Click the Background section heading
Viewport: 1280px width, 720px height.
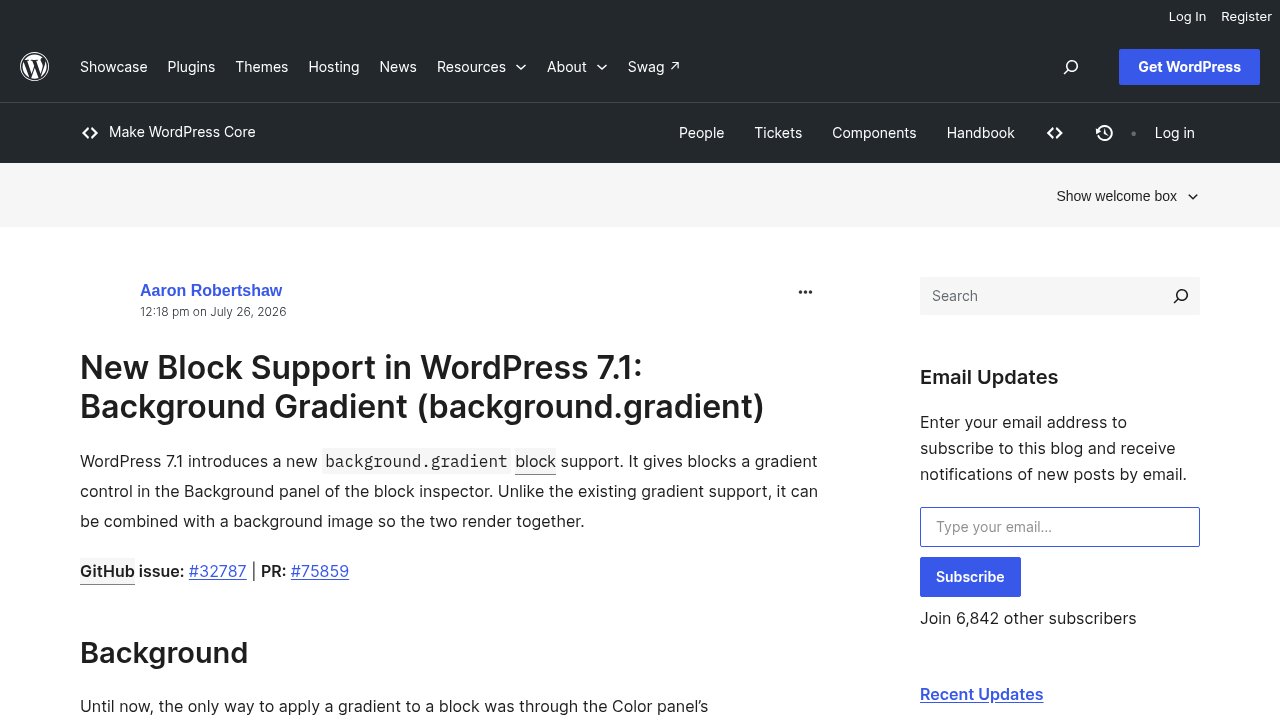(164, 652)
